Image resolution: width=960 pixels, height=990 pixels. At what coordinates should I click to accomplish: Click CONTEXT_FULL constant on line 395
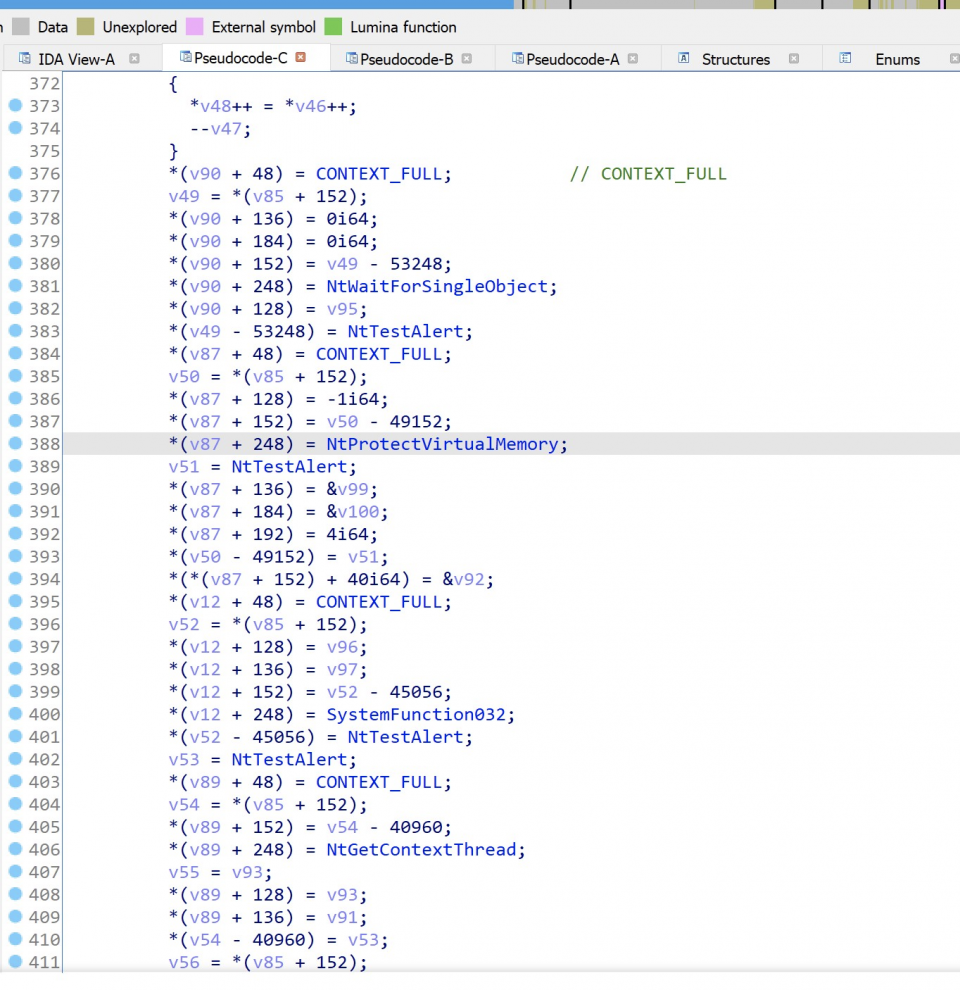tap(379, 602)
